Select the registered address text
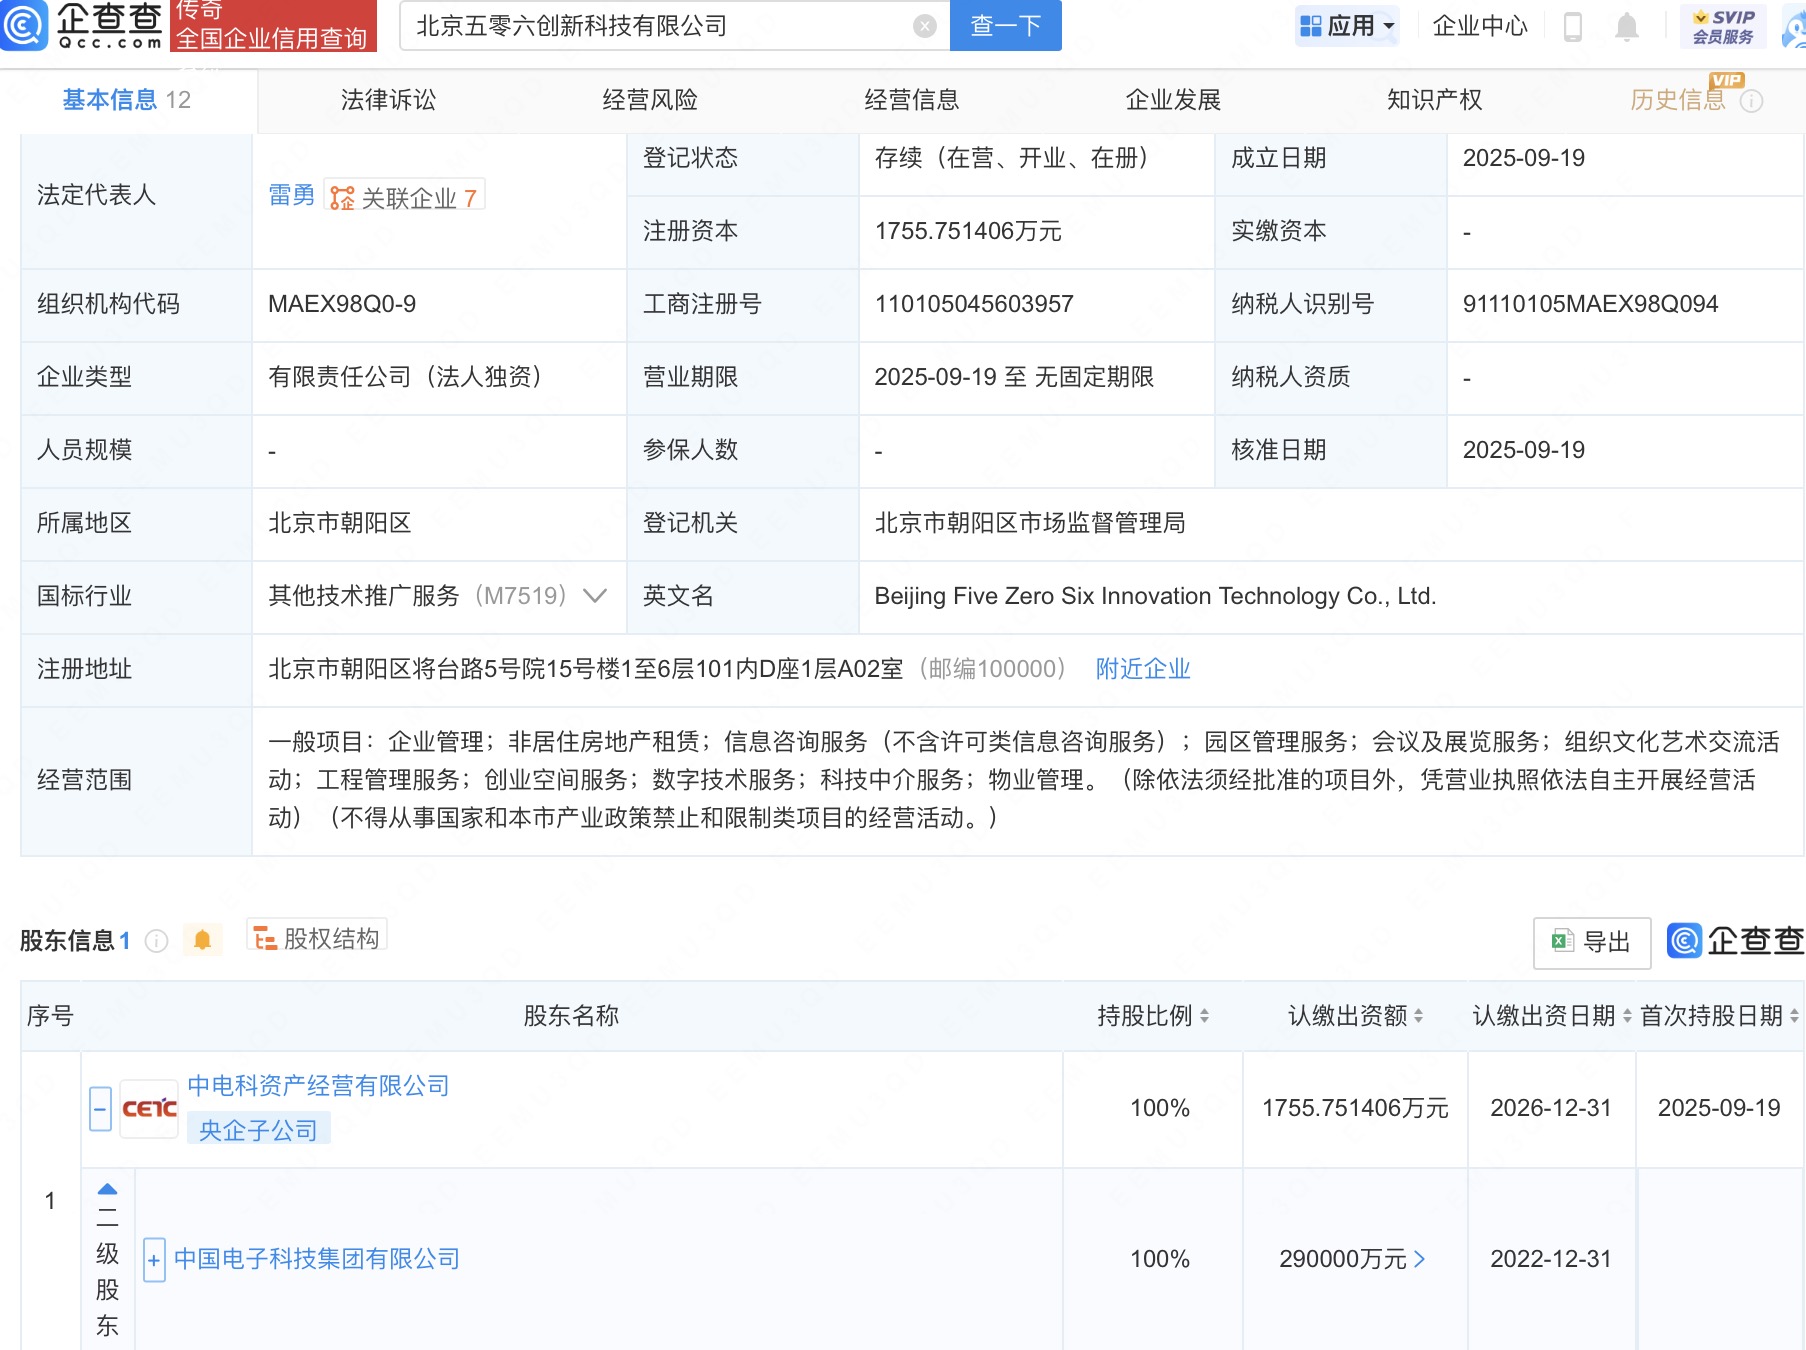The image size is (1806, 1350). pyautogui.click(x=586, y=669)
